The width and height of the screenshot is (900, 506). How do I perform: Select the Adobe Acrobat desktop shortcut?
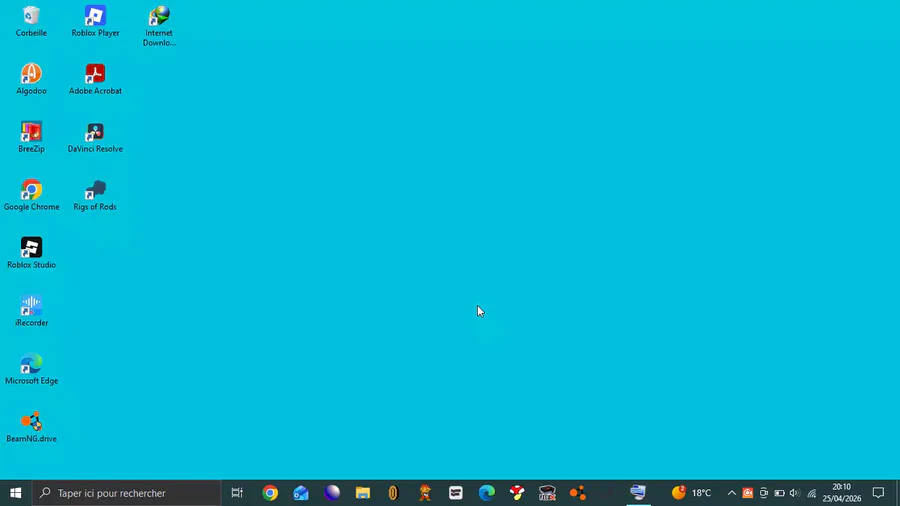(95, 80)
